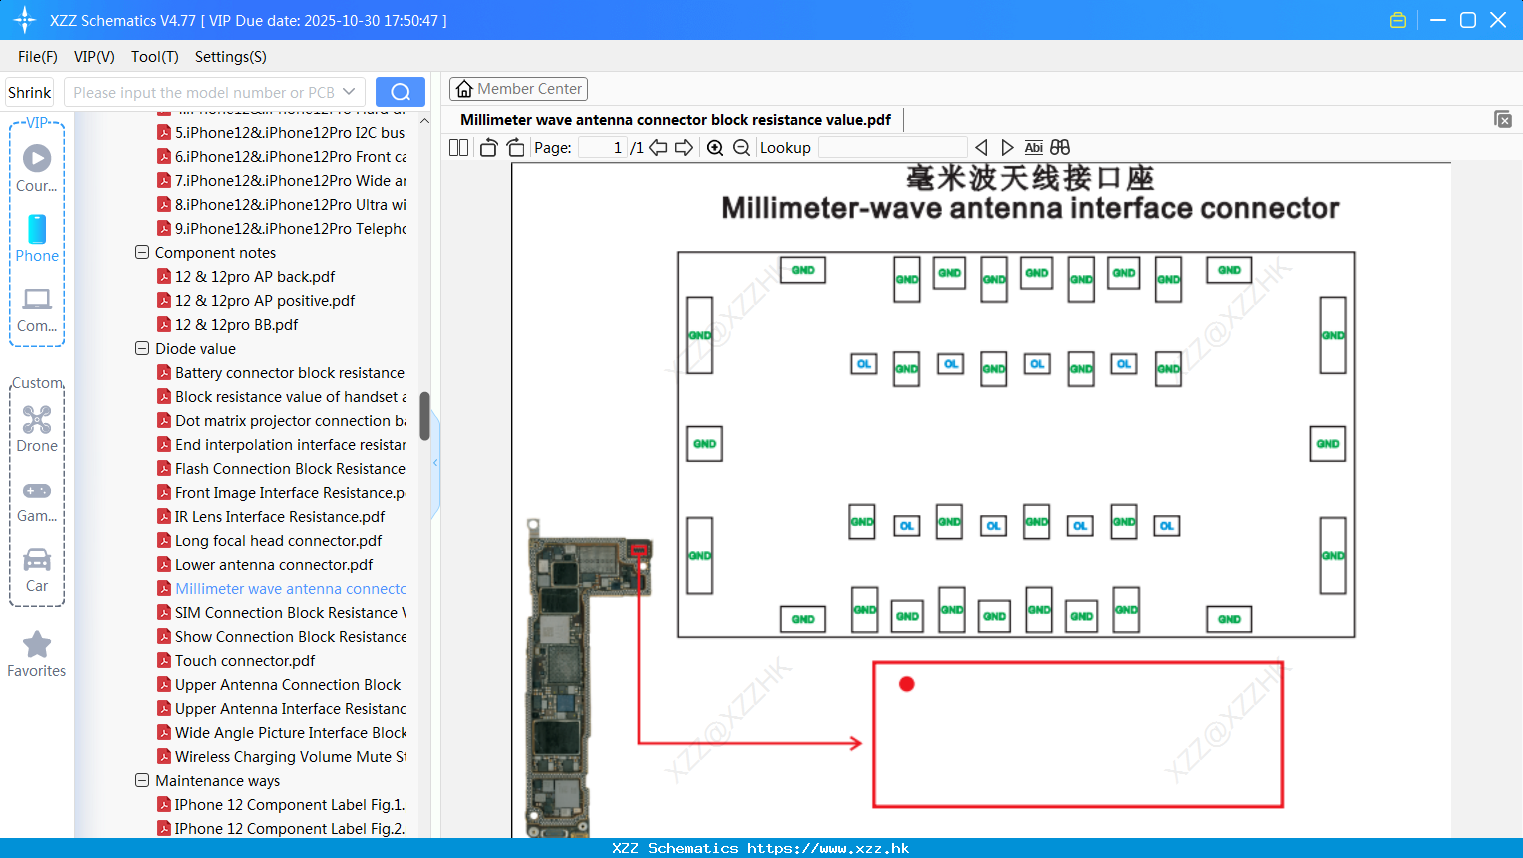
Task: Open 5.iPhone12&iPhone12Pro I2C bus file
Action: coord(282,132)
